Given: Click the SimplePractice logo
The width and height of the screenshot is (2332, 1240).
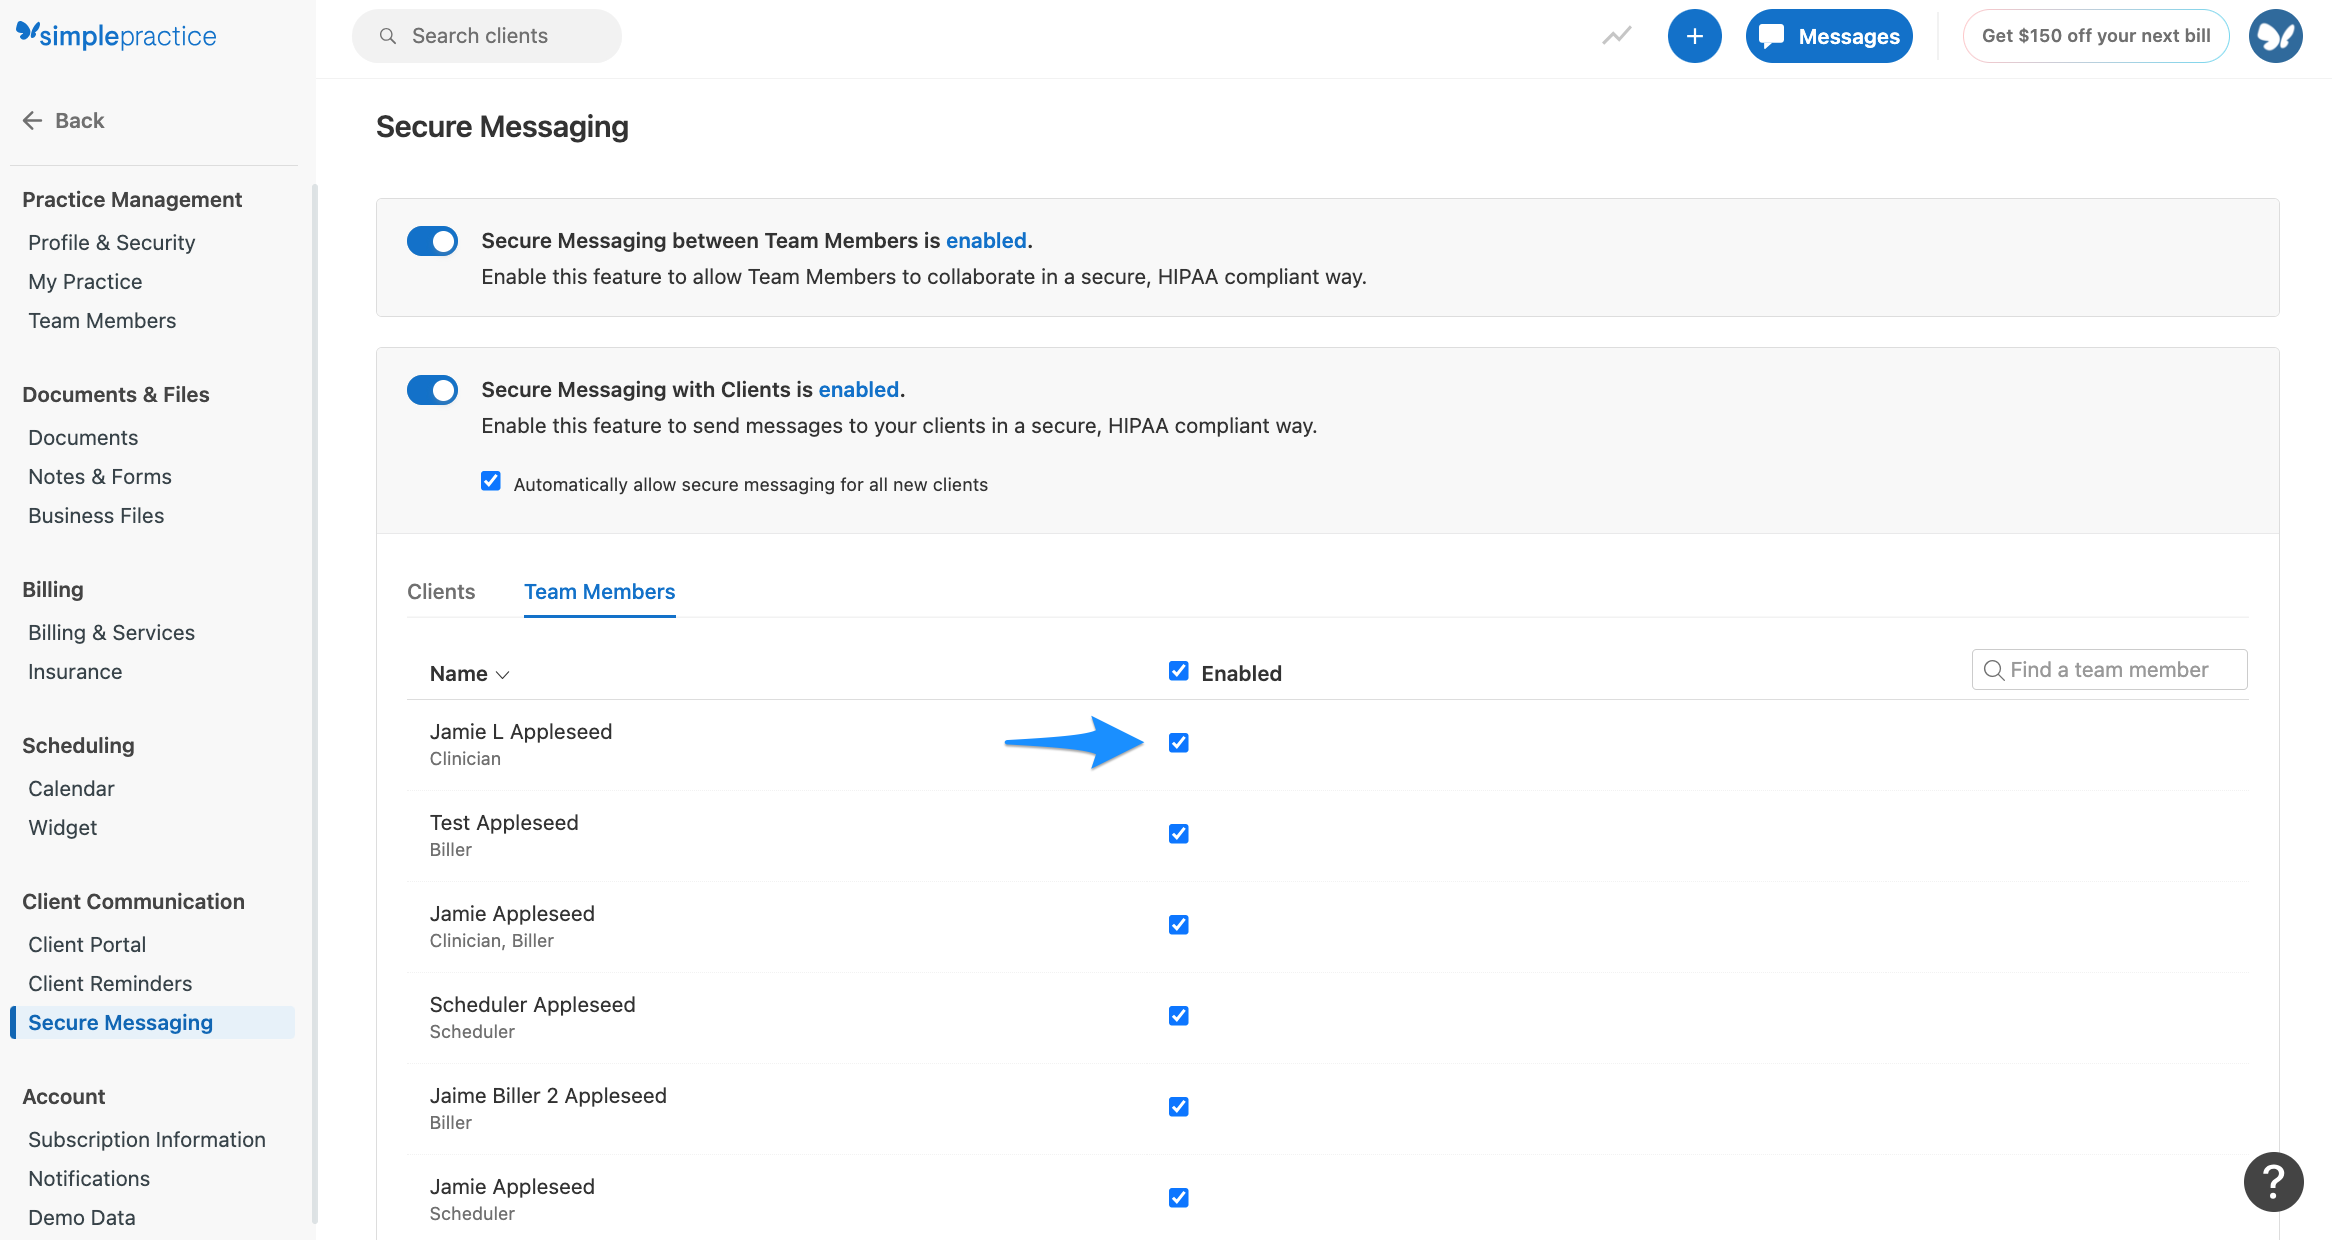Looking at the screenshot, I should coord(115,35).
